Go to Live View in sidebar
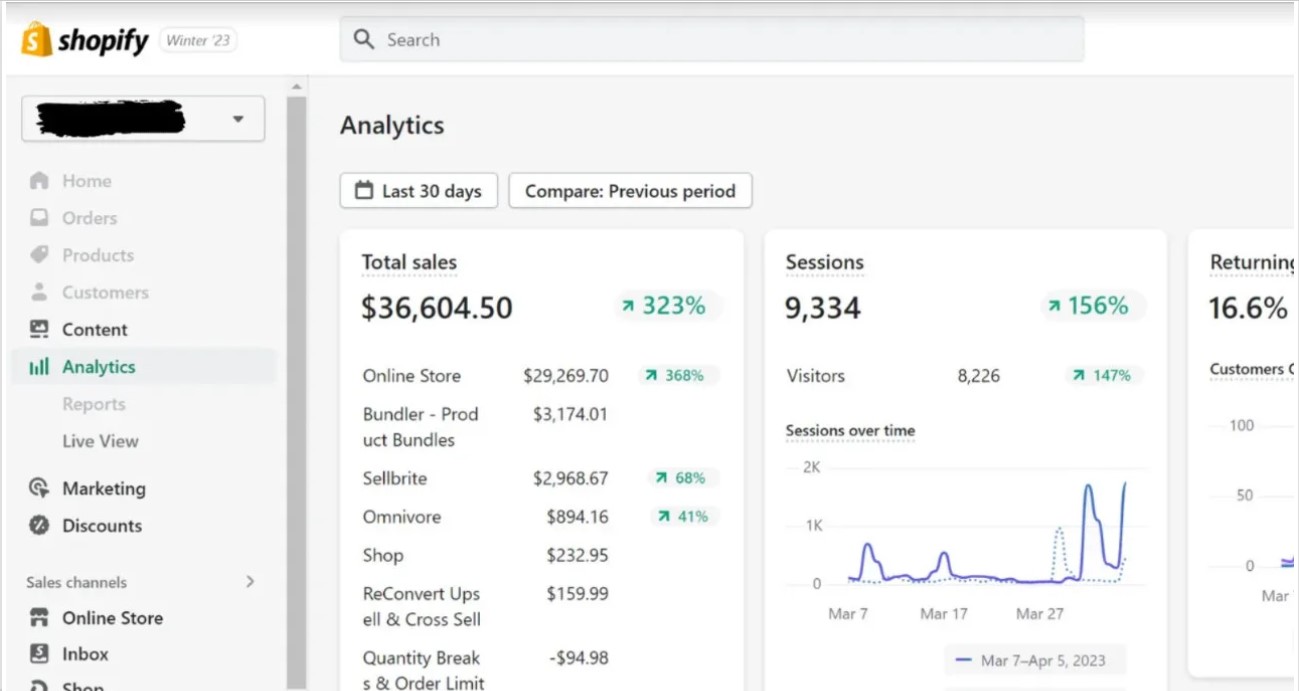The height and width of the screenshot is (691, 1299). tap(100, 441)
